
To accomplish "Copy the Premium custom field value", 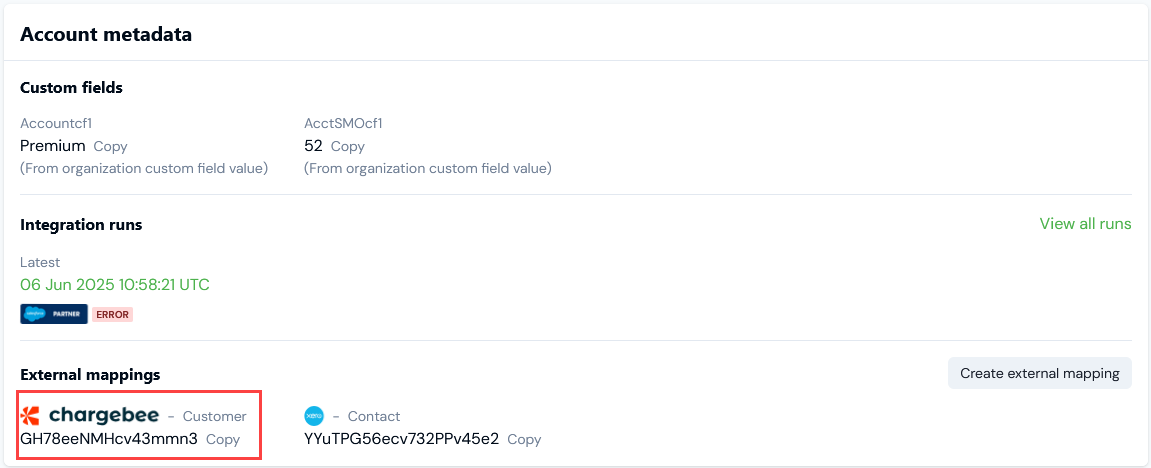I will click(x=110, y=146).
